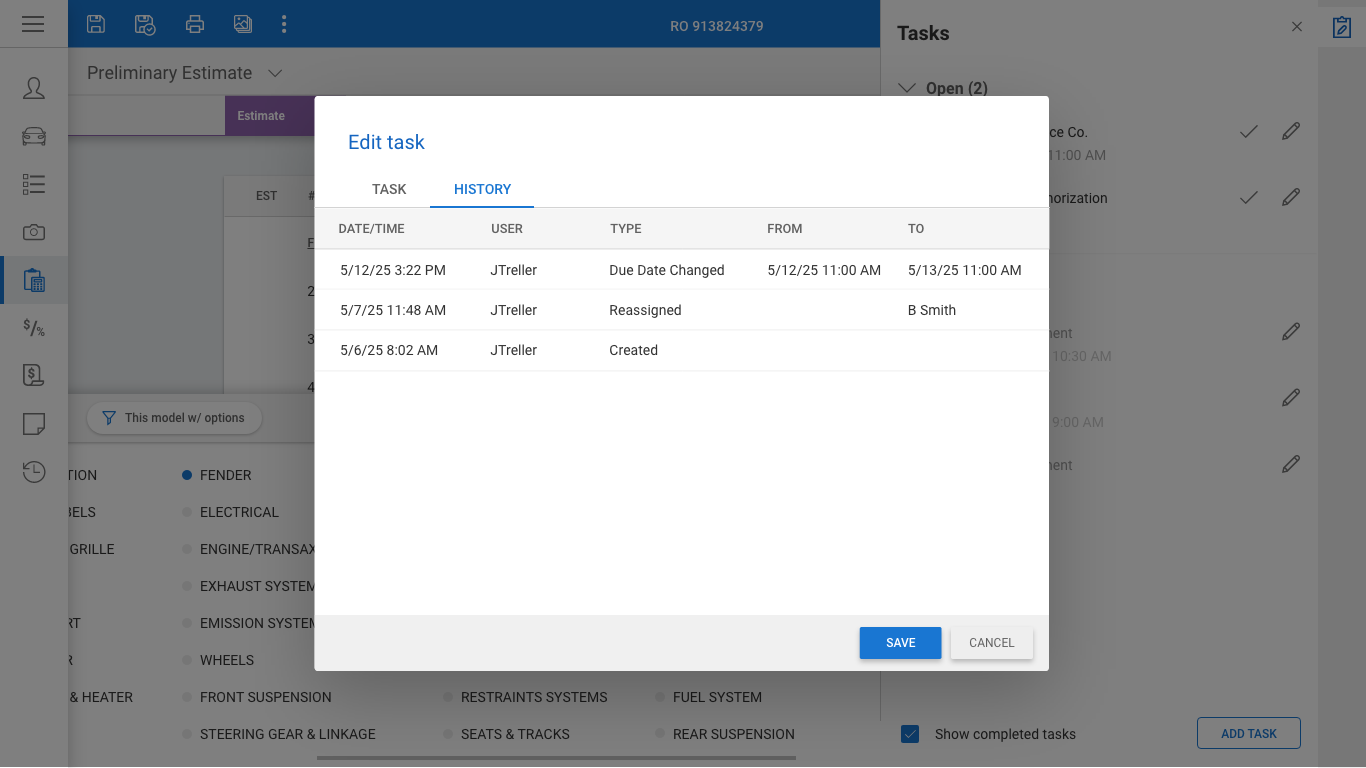The width and height of the screenshot is (1366, 768).
Task: Click the CANCEL button in Edit task
Action: [x=992, y=643]
